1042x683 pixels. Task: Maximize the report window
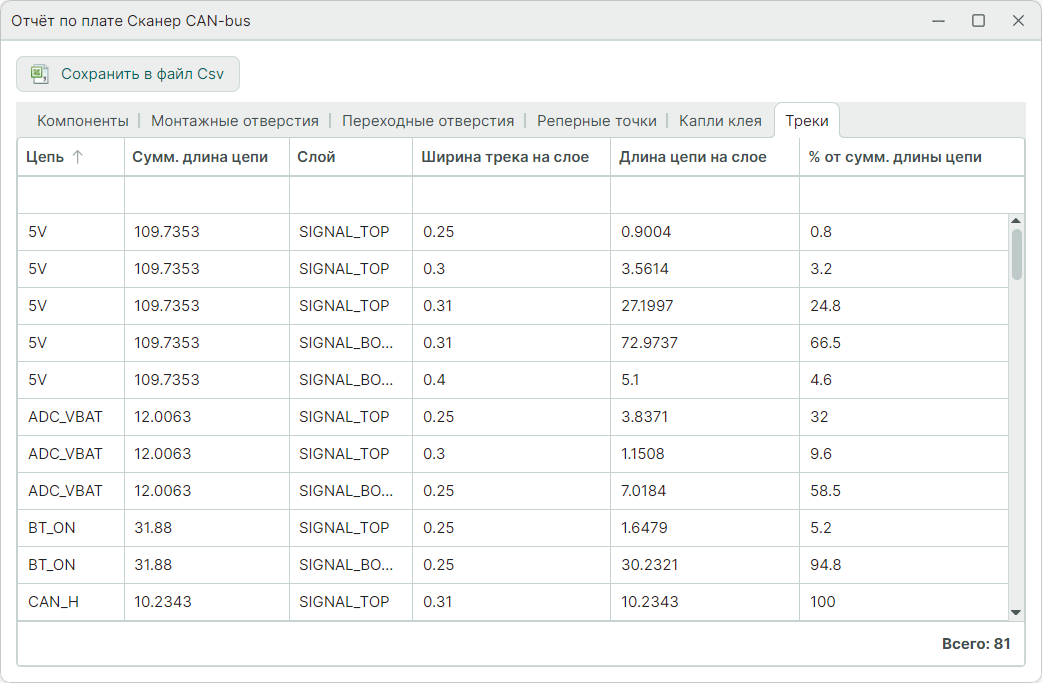tap(978, 21)
